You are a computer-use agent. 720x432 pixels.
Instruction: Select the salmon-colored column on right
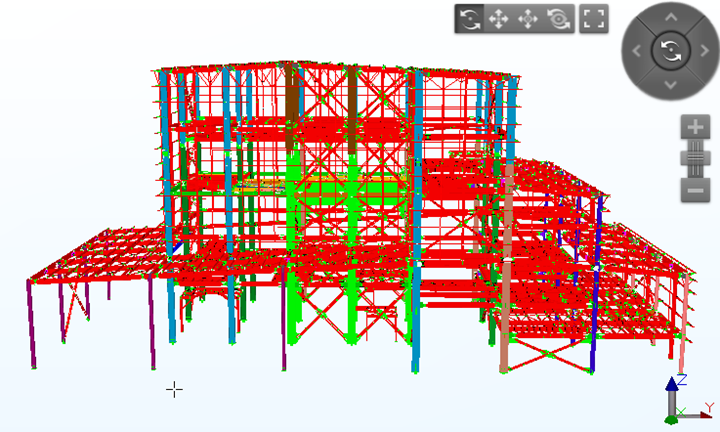pos(507,269)
